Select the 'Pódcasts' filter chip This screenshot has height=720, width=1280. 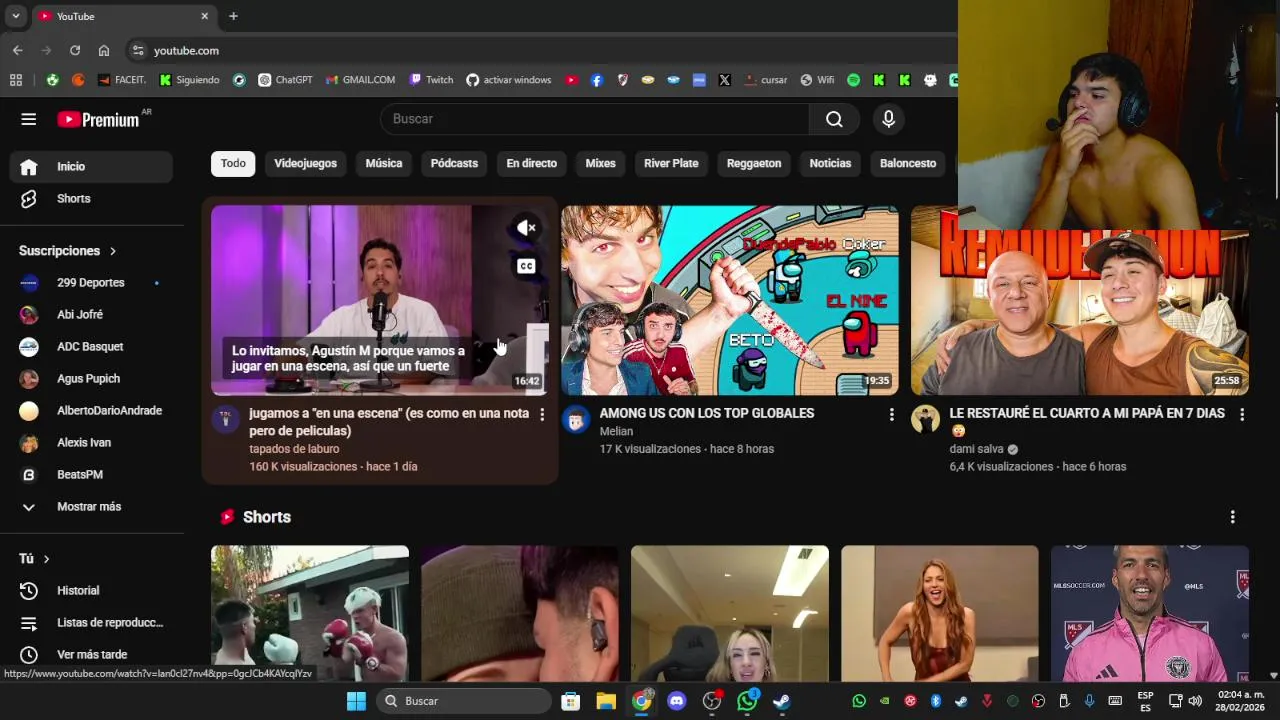coord(454,163)
